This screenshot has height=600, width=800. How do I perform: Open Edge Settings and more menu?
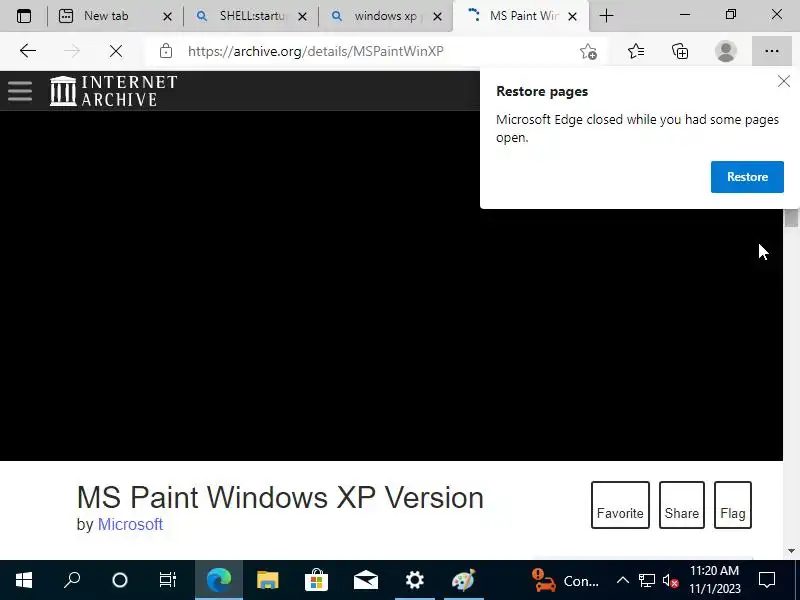coord(771,51)
